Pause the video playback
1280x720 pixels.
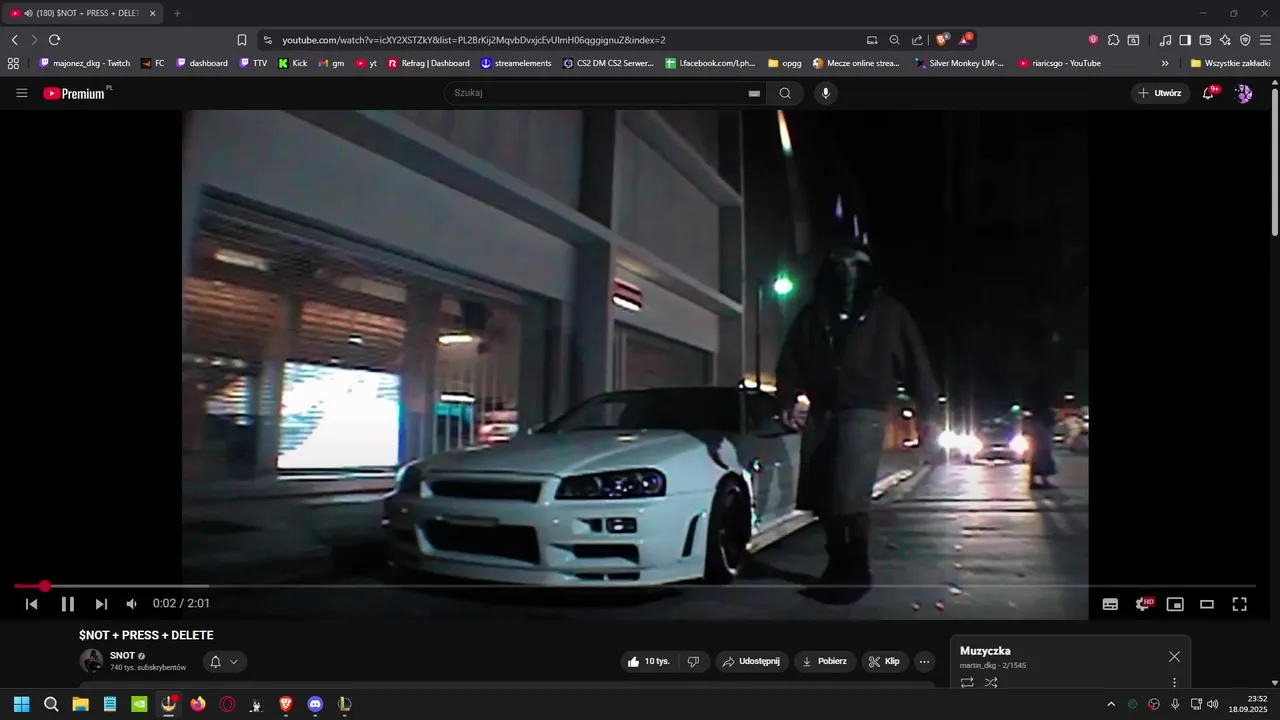(68, 604)
